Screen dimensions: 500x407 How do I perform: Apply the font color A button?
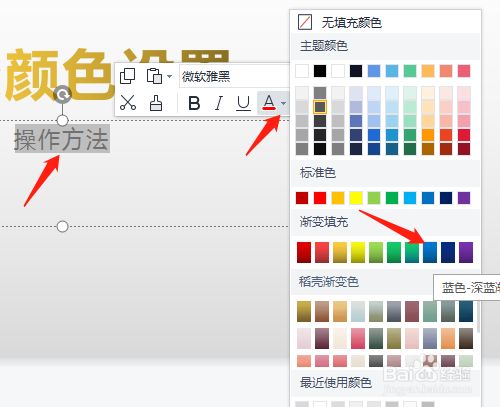tap(269, 103)
